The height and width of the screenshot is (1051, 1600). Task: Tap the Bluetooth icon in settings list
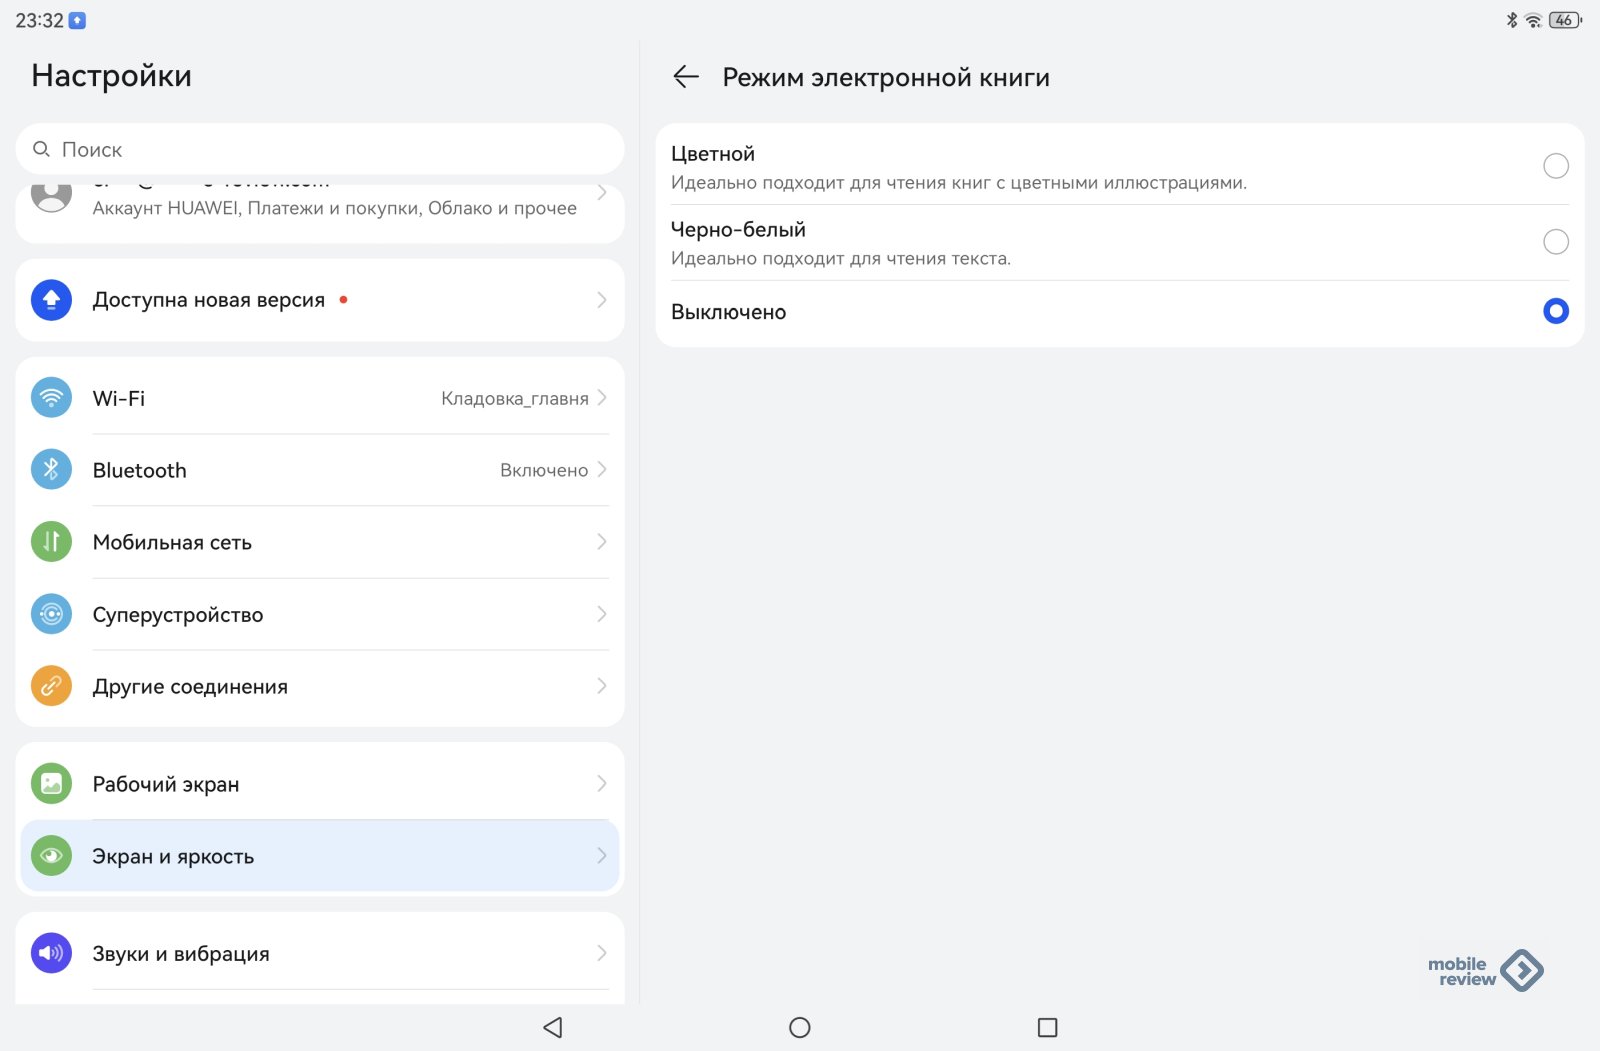(x=51, y=470)
